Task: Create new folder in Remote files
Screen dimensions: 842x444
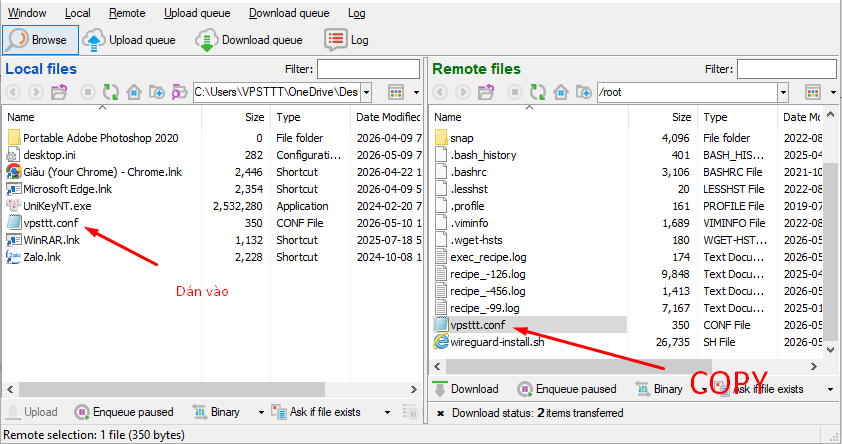Action: point(584,92)
